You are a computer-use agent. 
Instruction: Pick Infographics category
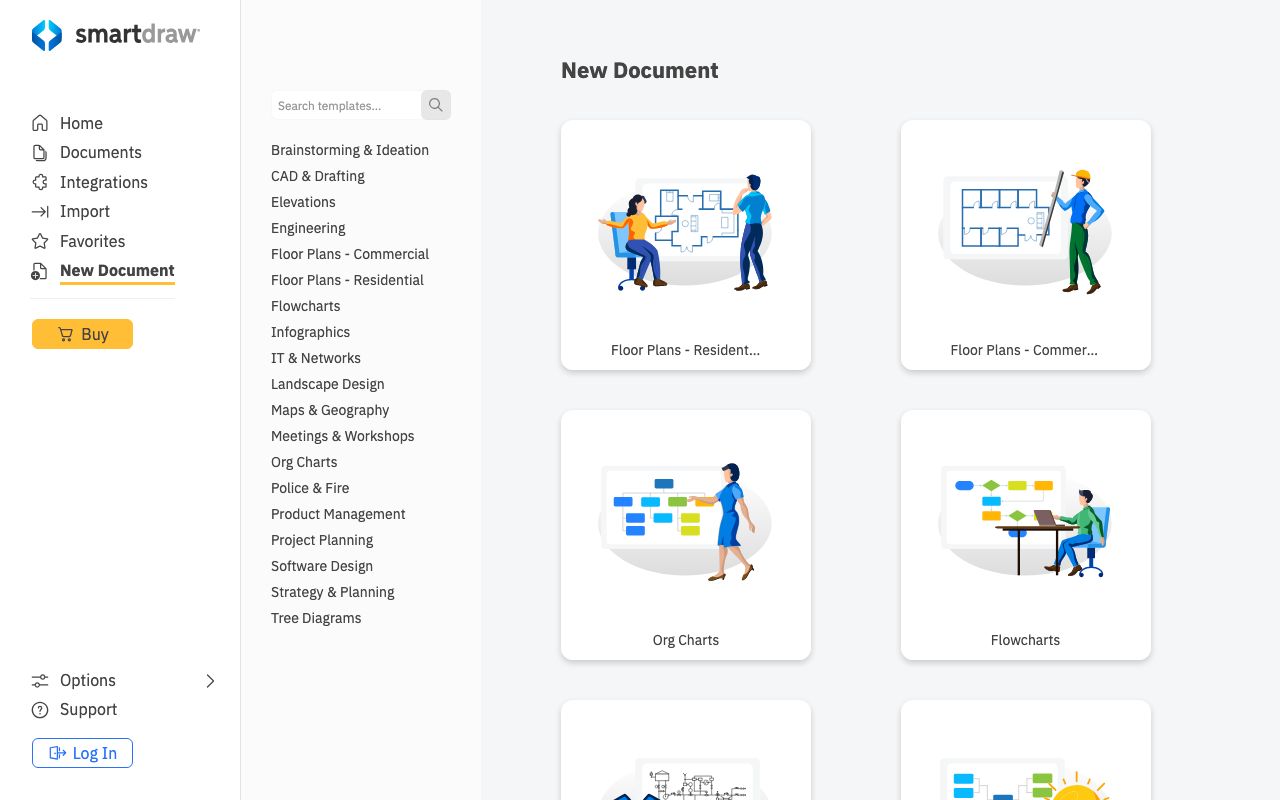311,332
